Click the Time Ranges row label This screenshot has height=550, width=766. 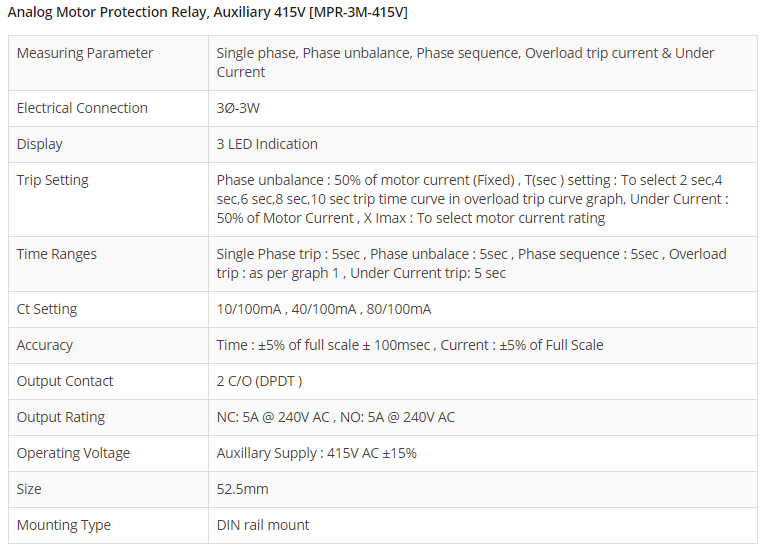click(x=57, y=254)
